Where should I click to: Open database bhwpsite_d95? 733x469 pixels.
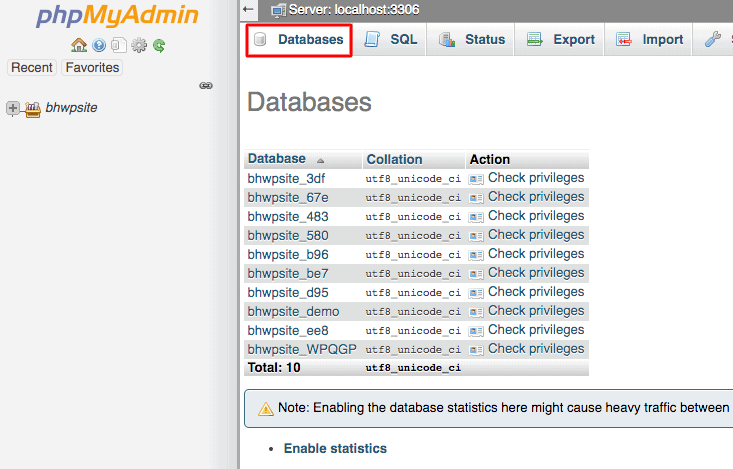[x=288, y=293]
